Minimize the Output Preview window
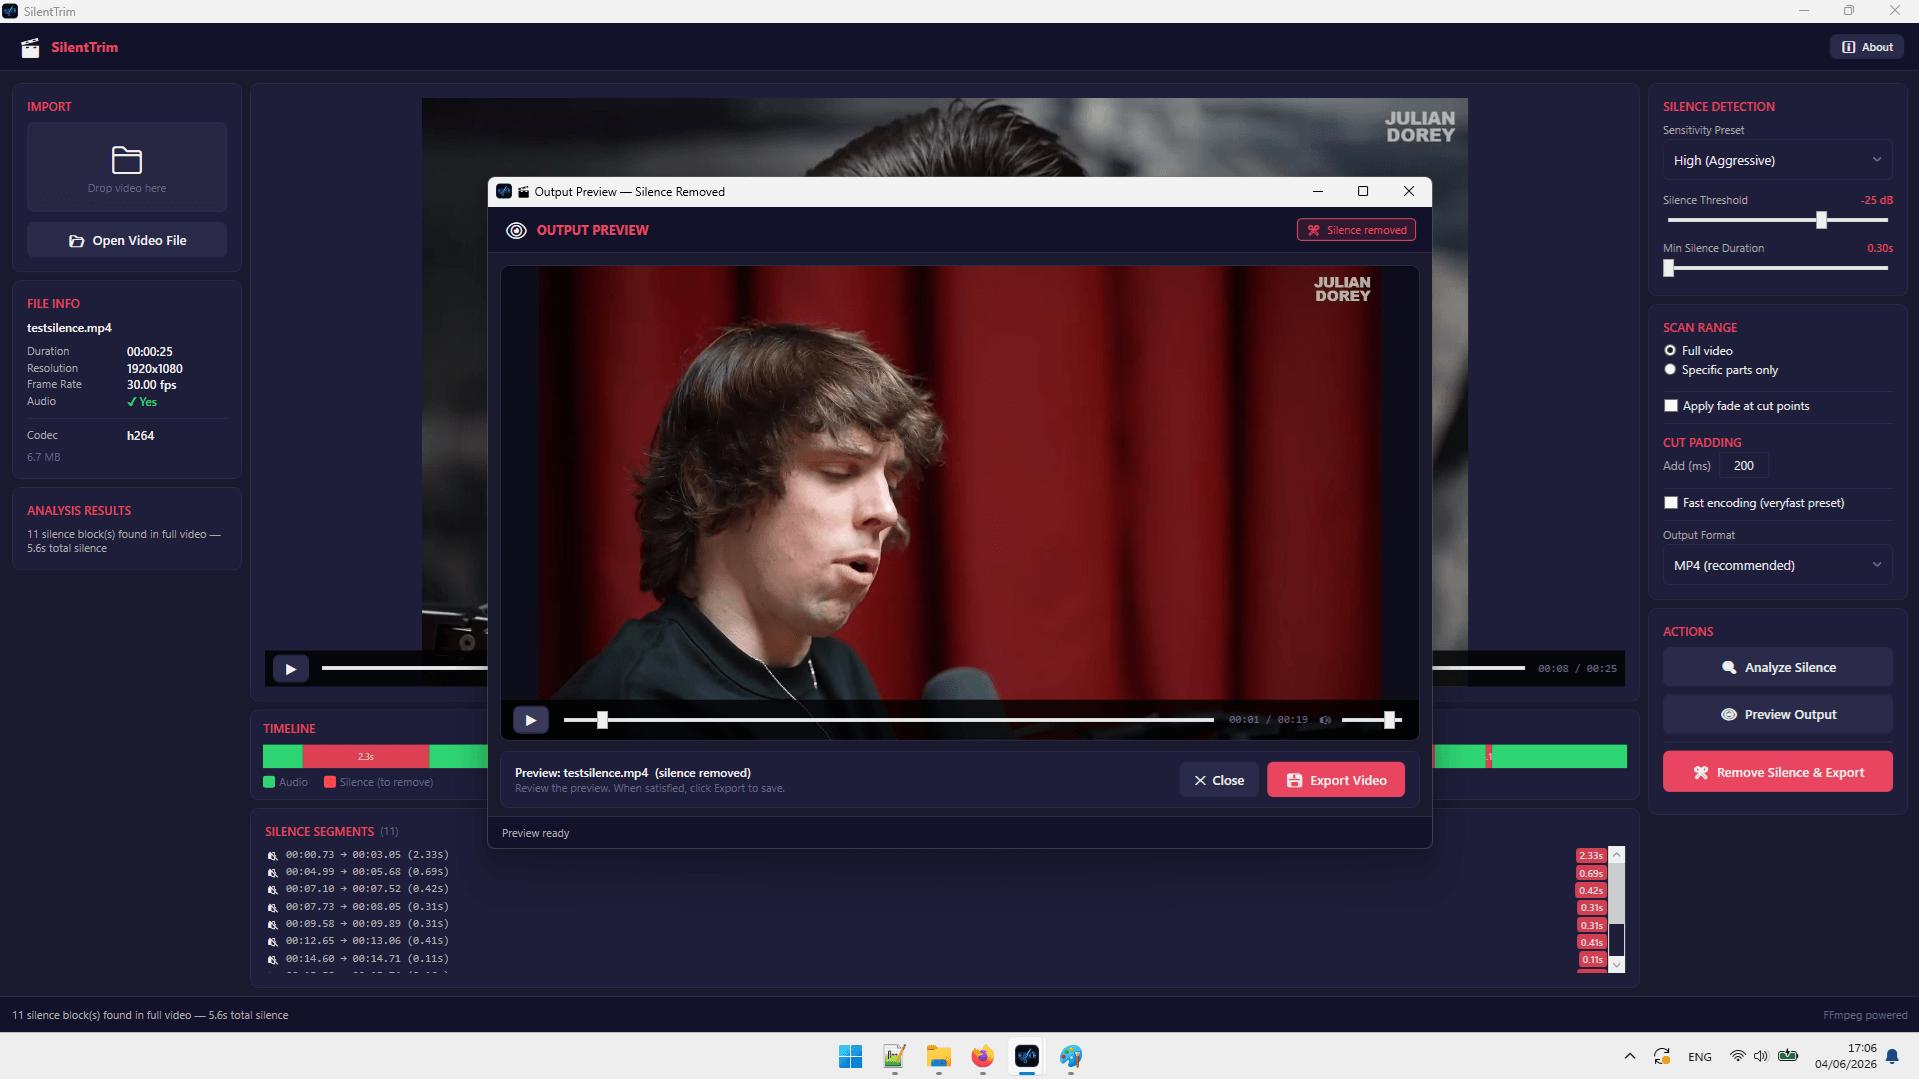1919x1079 pixels. click(x=1317, y=191)
